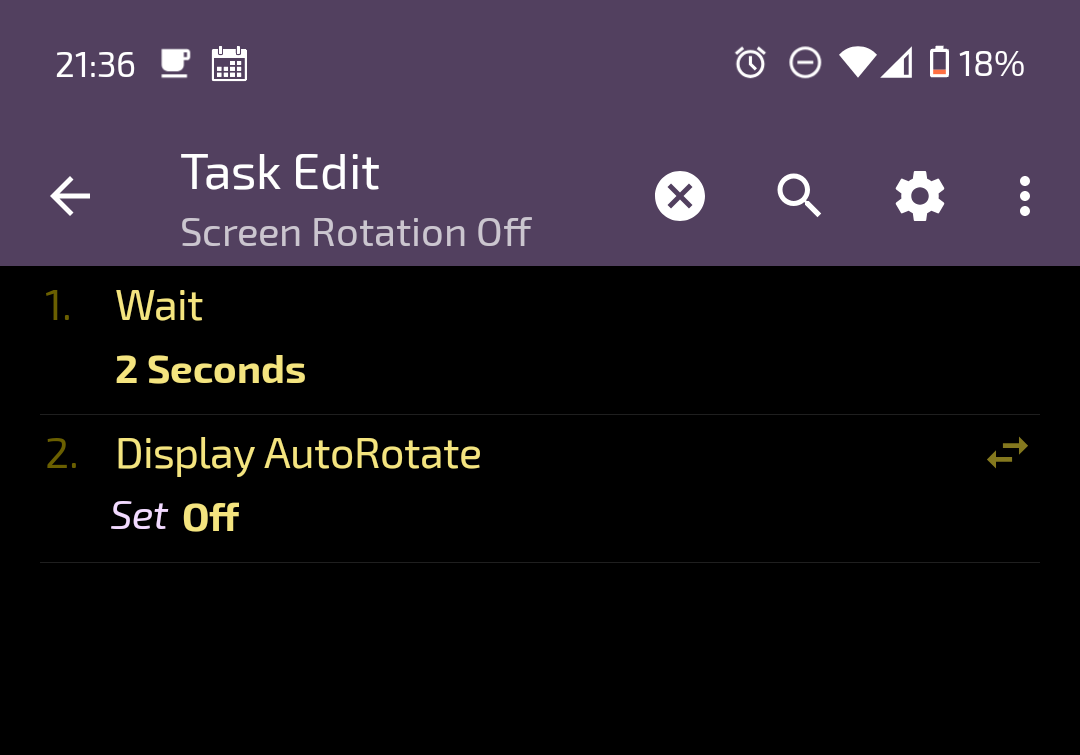Viewport: 1080px width, 755px height.
Task: Tap the coffee cup notification icon
Action: tap(175, 63)
